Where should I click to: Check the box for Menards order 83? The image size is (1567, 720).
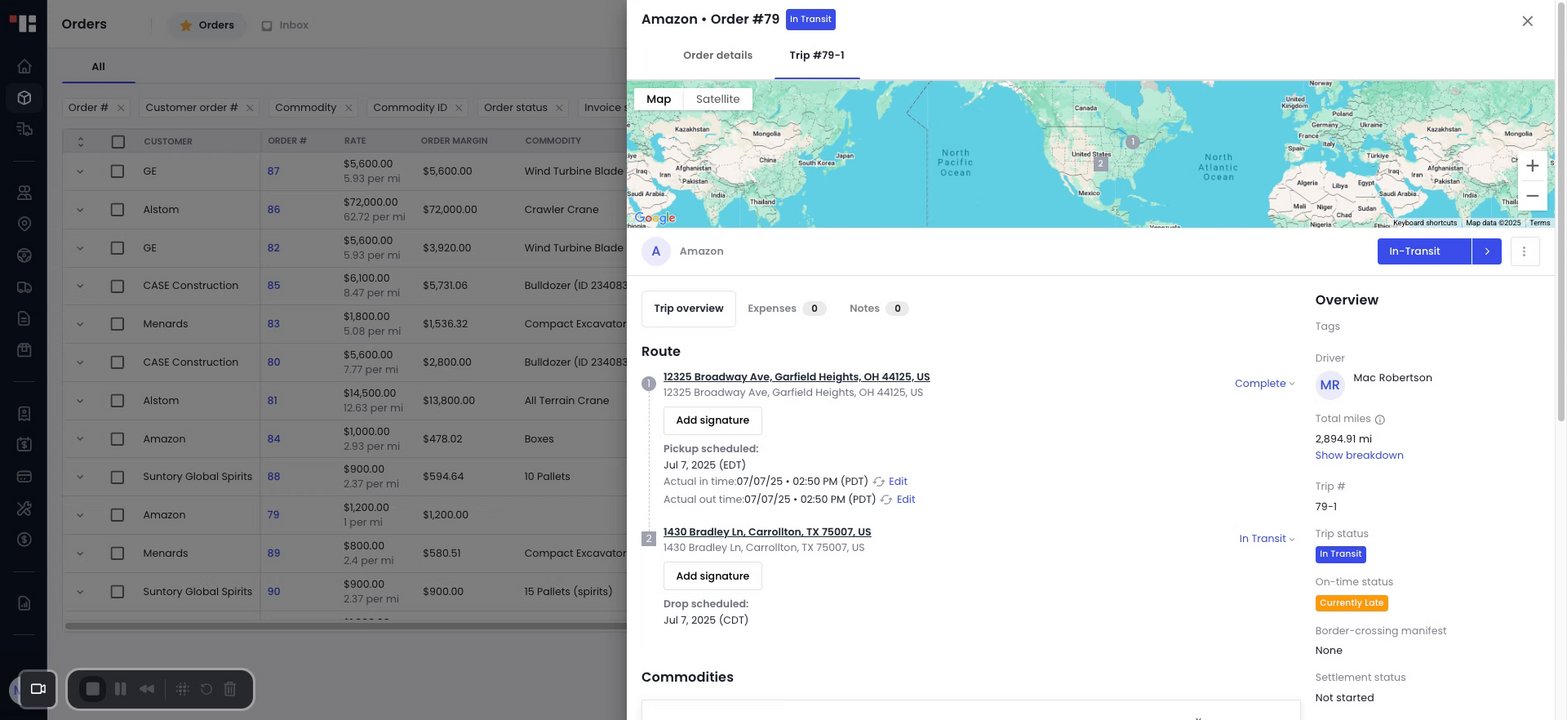coord(118,324)
